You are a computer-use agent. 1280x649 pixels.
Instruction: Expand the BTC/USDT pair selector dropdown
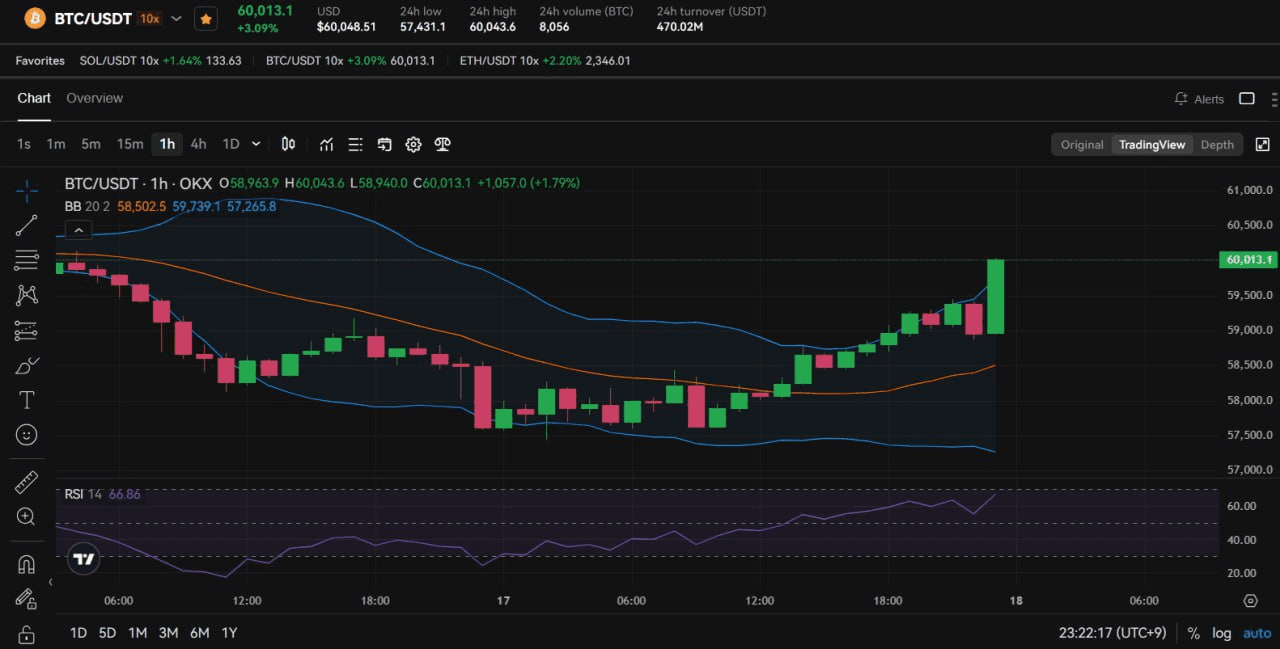click(x=177, y=18)
